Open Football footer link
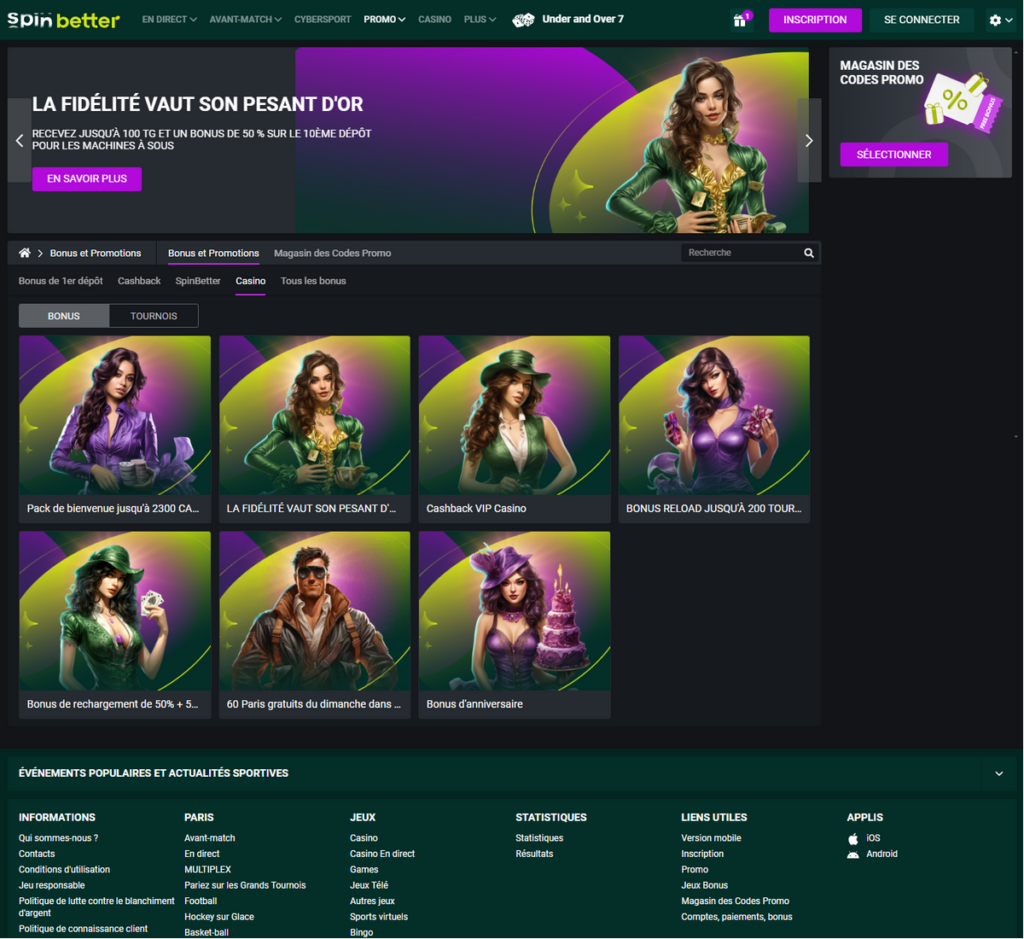This screenshot has height=939, width=1024. click(200, 900)
